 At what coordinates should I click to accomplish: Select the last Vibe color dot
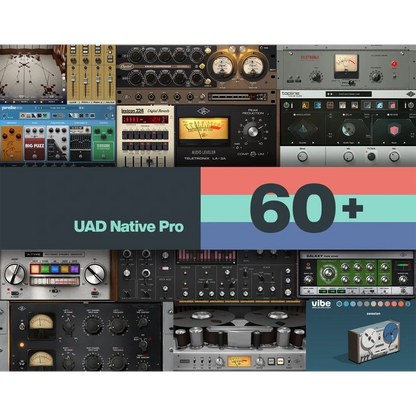pyautogui.click(x=408, y=304)
